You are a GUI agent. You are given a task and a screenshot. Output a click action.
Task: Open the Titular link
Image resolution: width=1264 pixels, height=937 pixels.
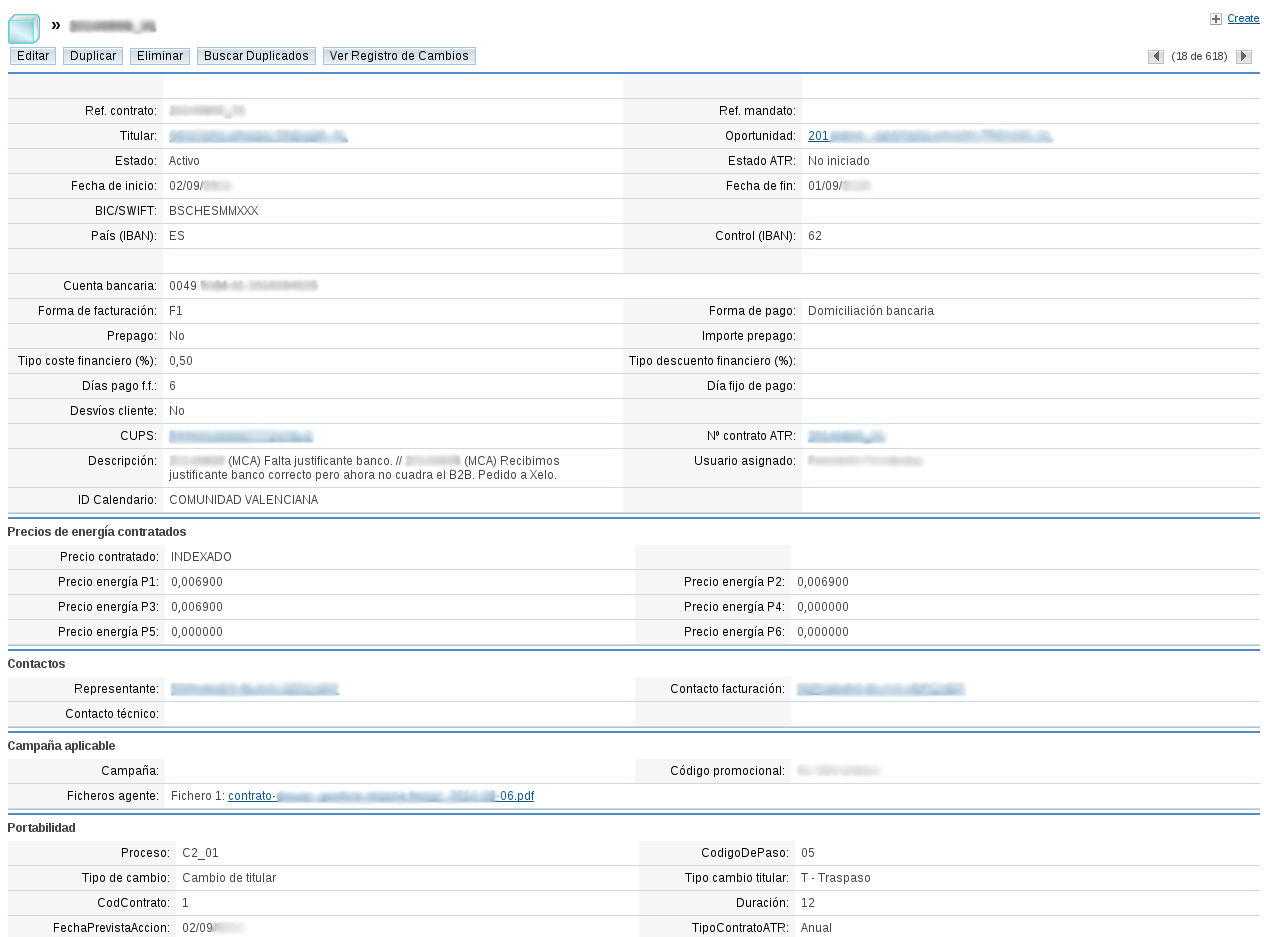(257, 135)
